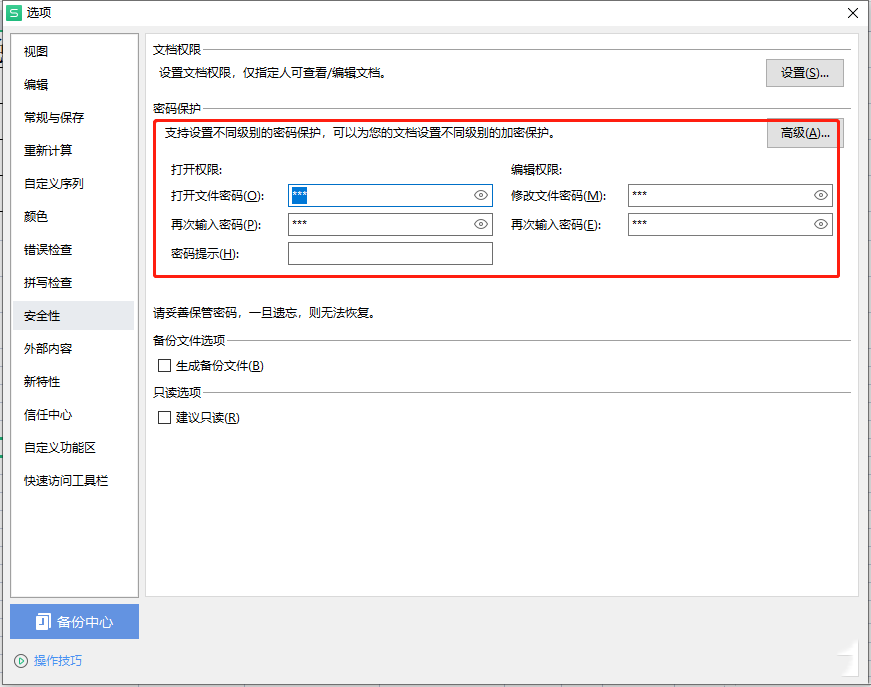Close the 选项 dialog

[853, 13]
